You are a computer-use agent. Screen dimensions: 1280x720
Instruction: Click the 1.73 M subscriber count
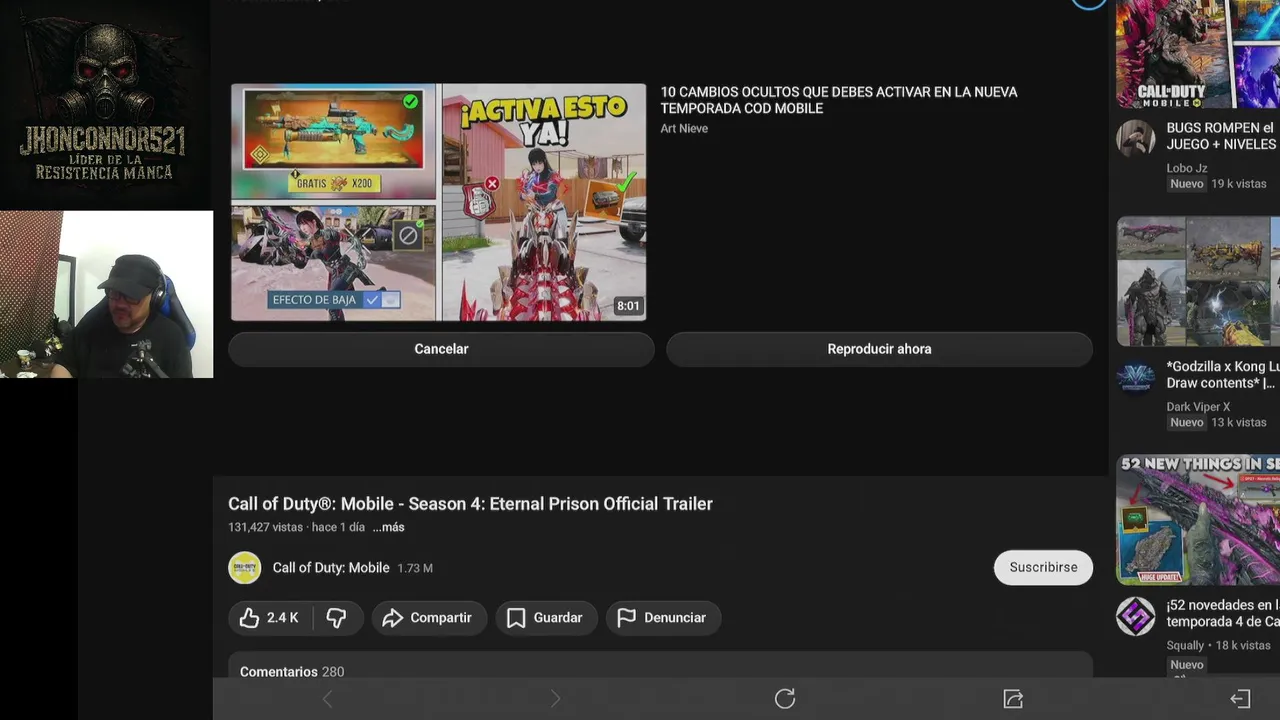[415, 568]
